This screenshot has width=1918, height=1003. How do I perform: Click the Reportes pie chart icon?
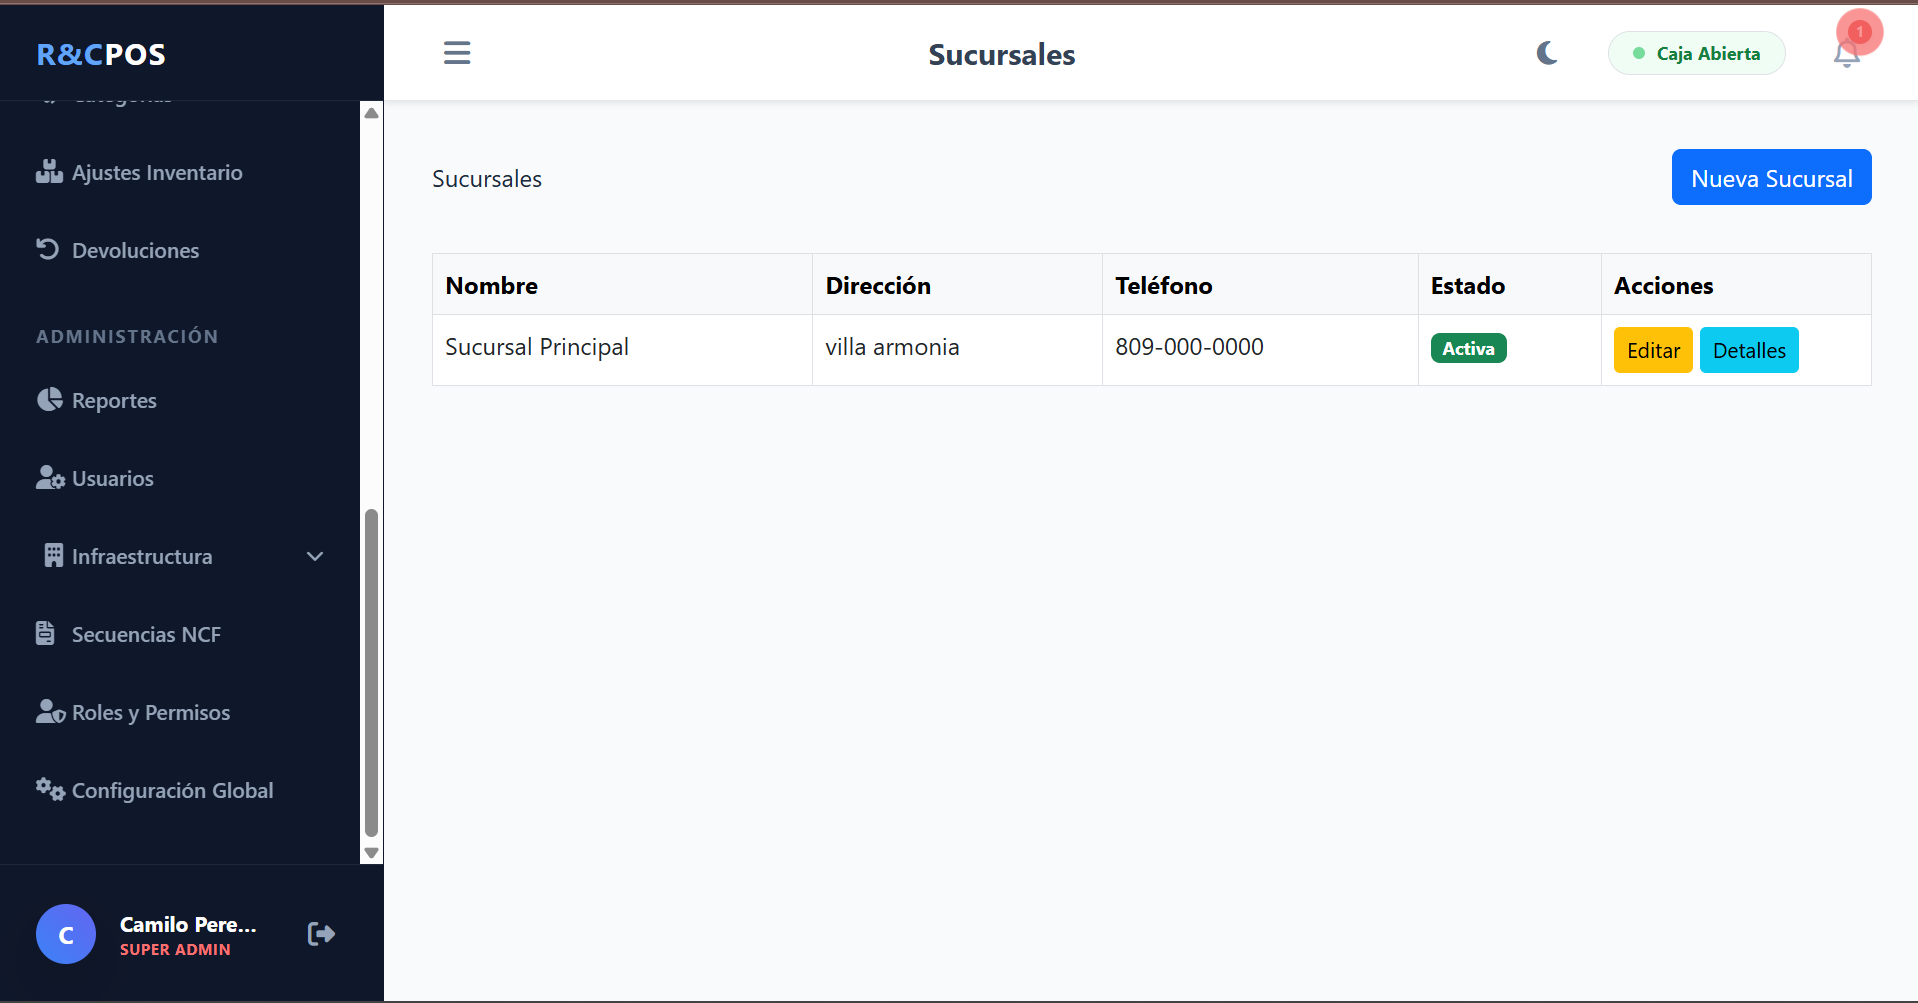point(50,400)
